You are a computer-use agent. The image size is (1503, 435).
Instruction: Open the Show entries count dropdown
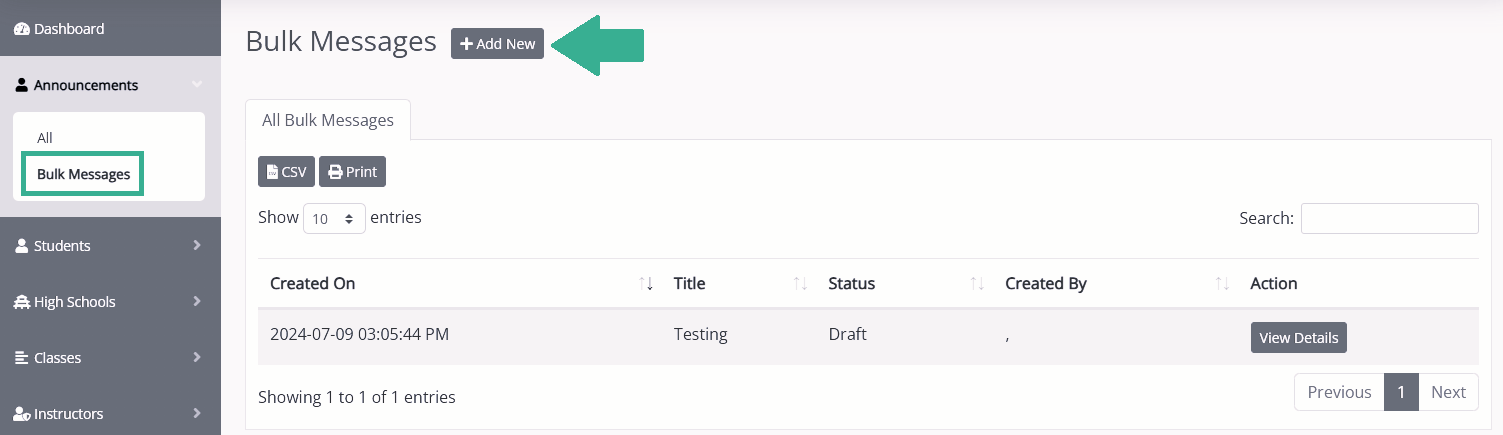(x=334, y=218)
